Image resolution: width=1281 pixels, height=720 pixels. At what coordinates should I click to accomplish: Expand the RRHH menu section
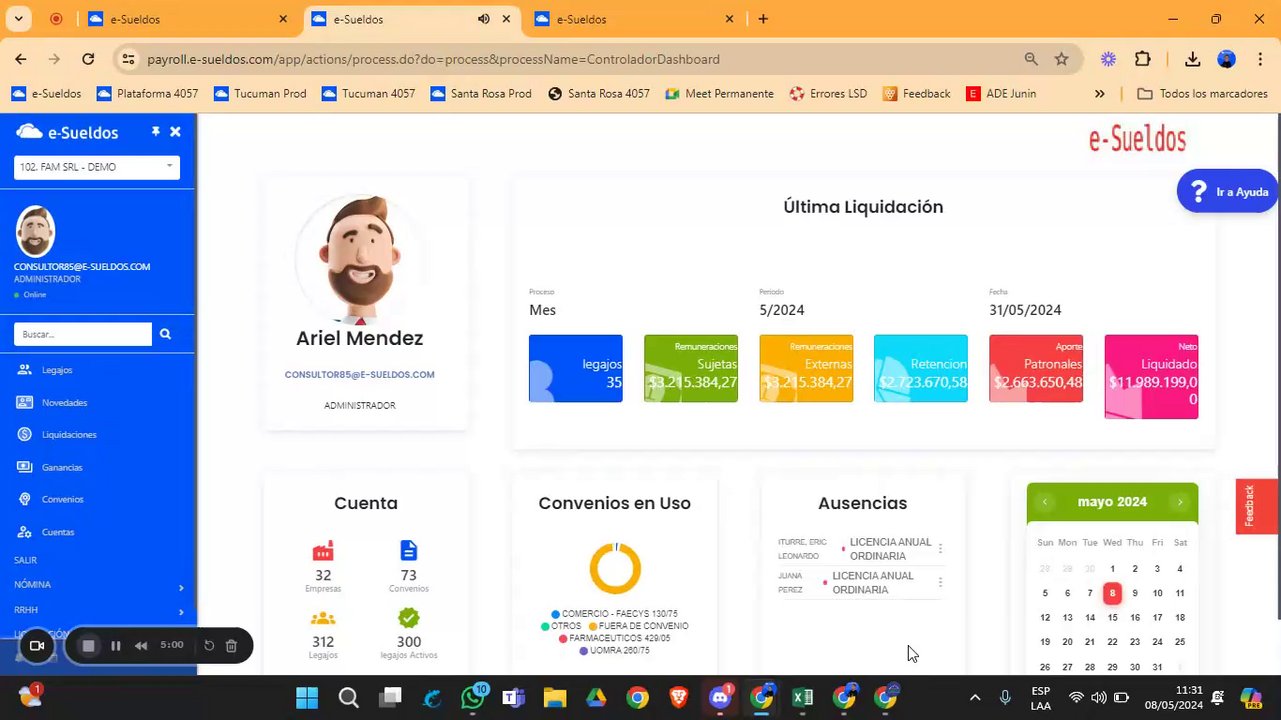[98, 611]
